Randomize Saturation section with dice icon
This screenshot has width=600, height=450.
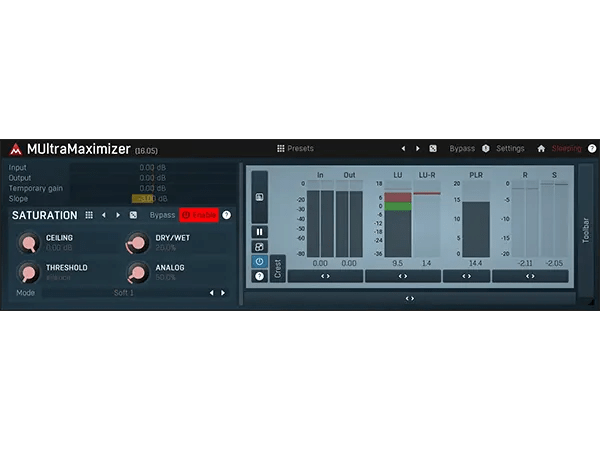pos(133,215)
